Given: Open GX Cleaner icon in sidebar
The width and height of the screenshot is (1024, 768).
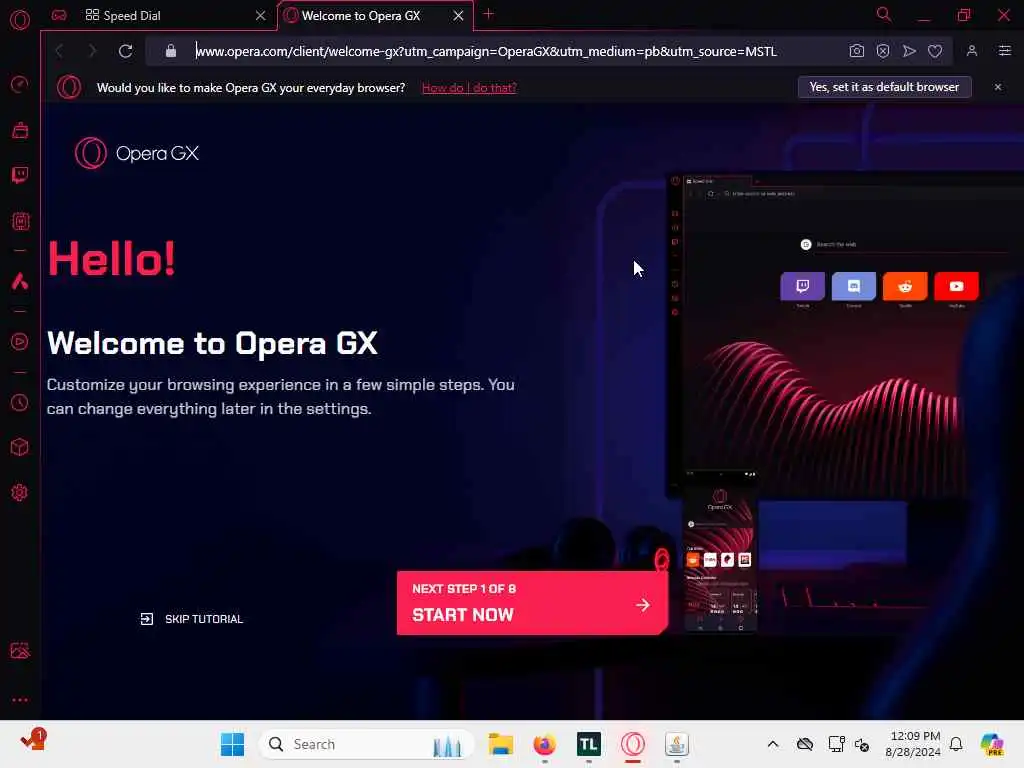Looking at the screenshot, I should point(20,130).
